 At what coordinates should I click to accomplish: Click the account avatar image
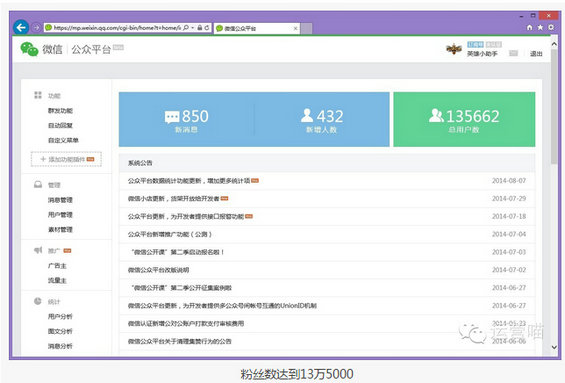[x=454, y=49]
